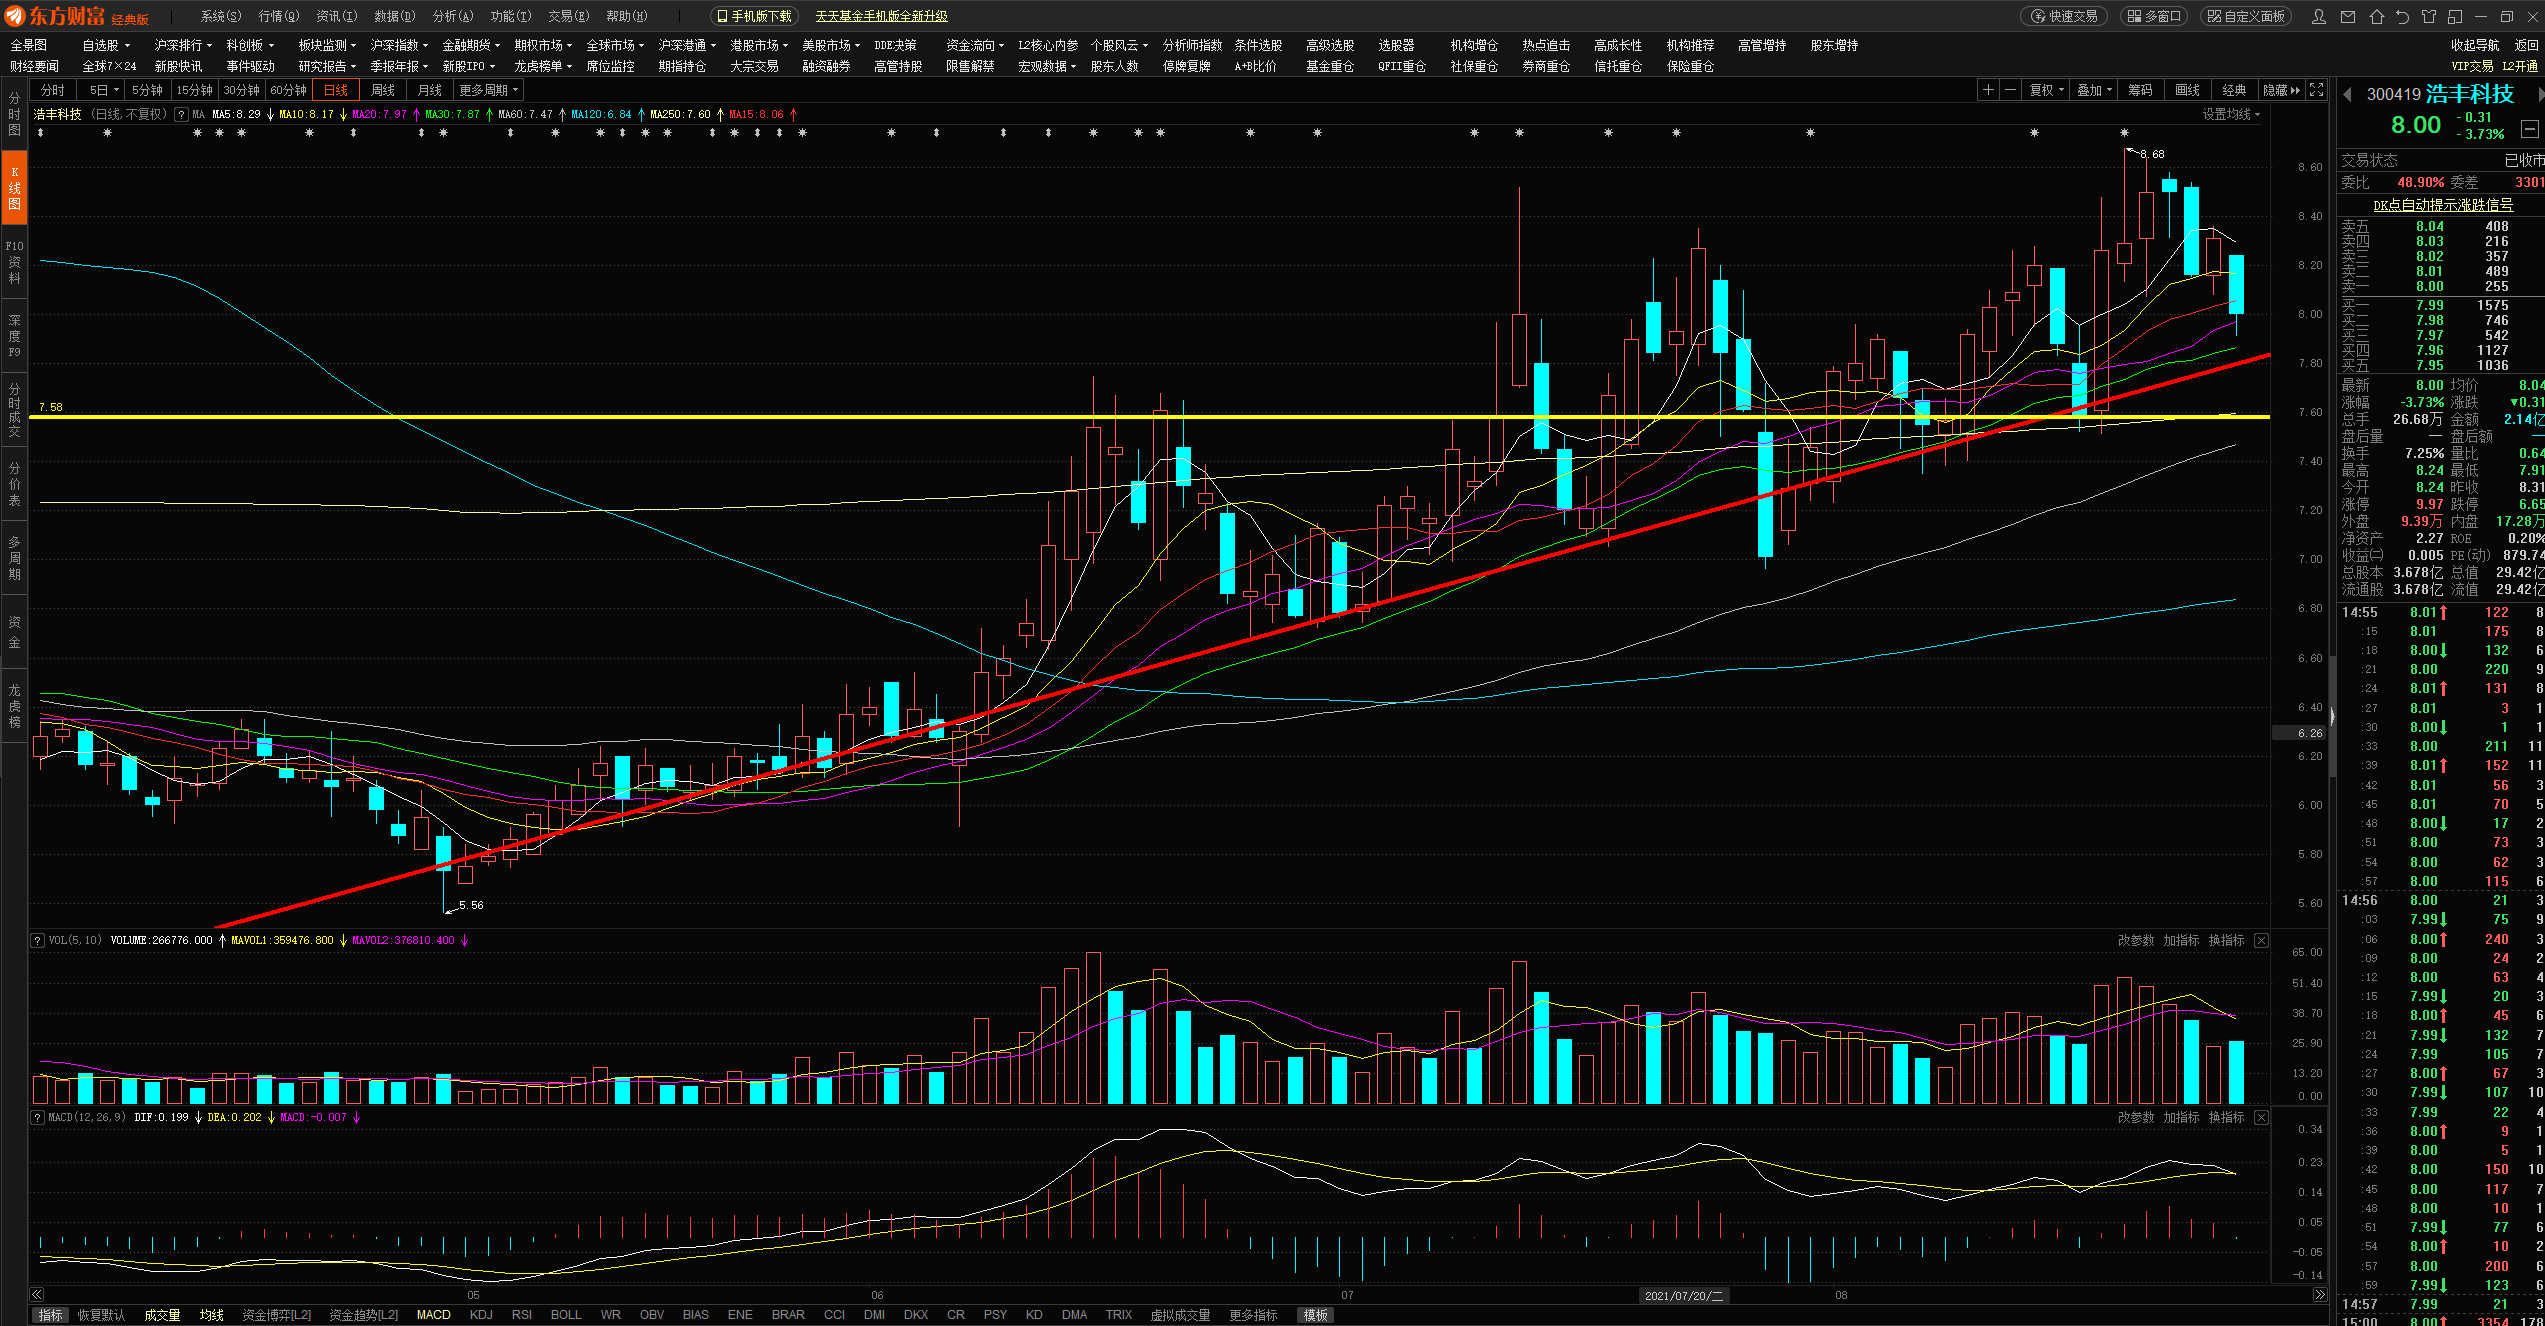Expand the 复权 dropdown
This screenshot has width=2545, height=1326.
[x=2046, y=90]
